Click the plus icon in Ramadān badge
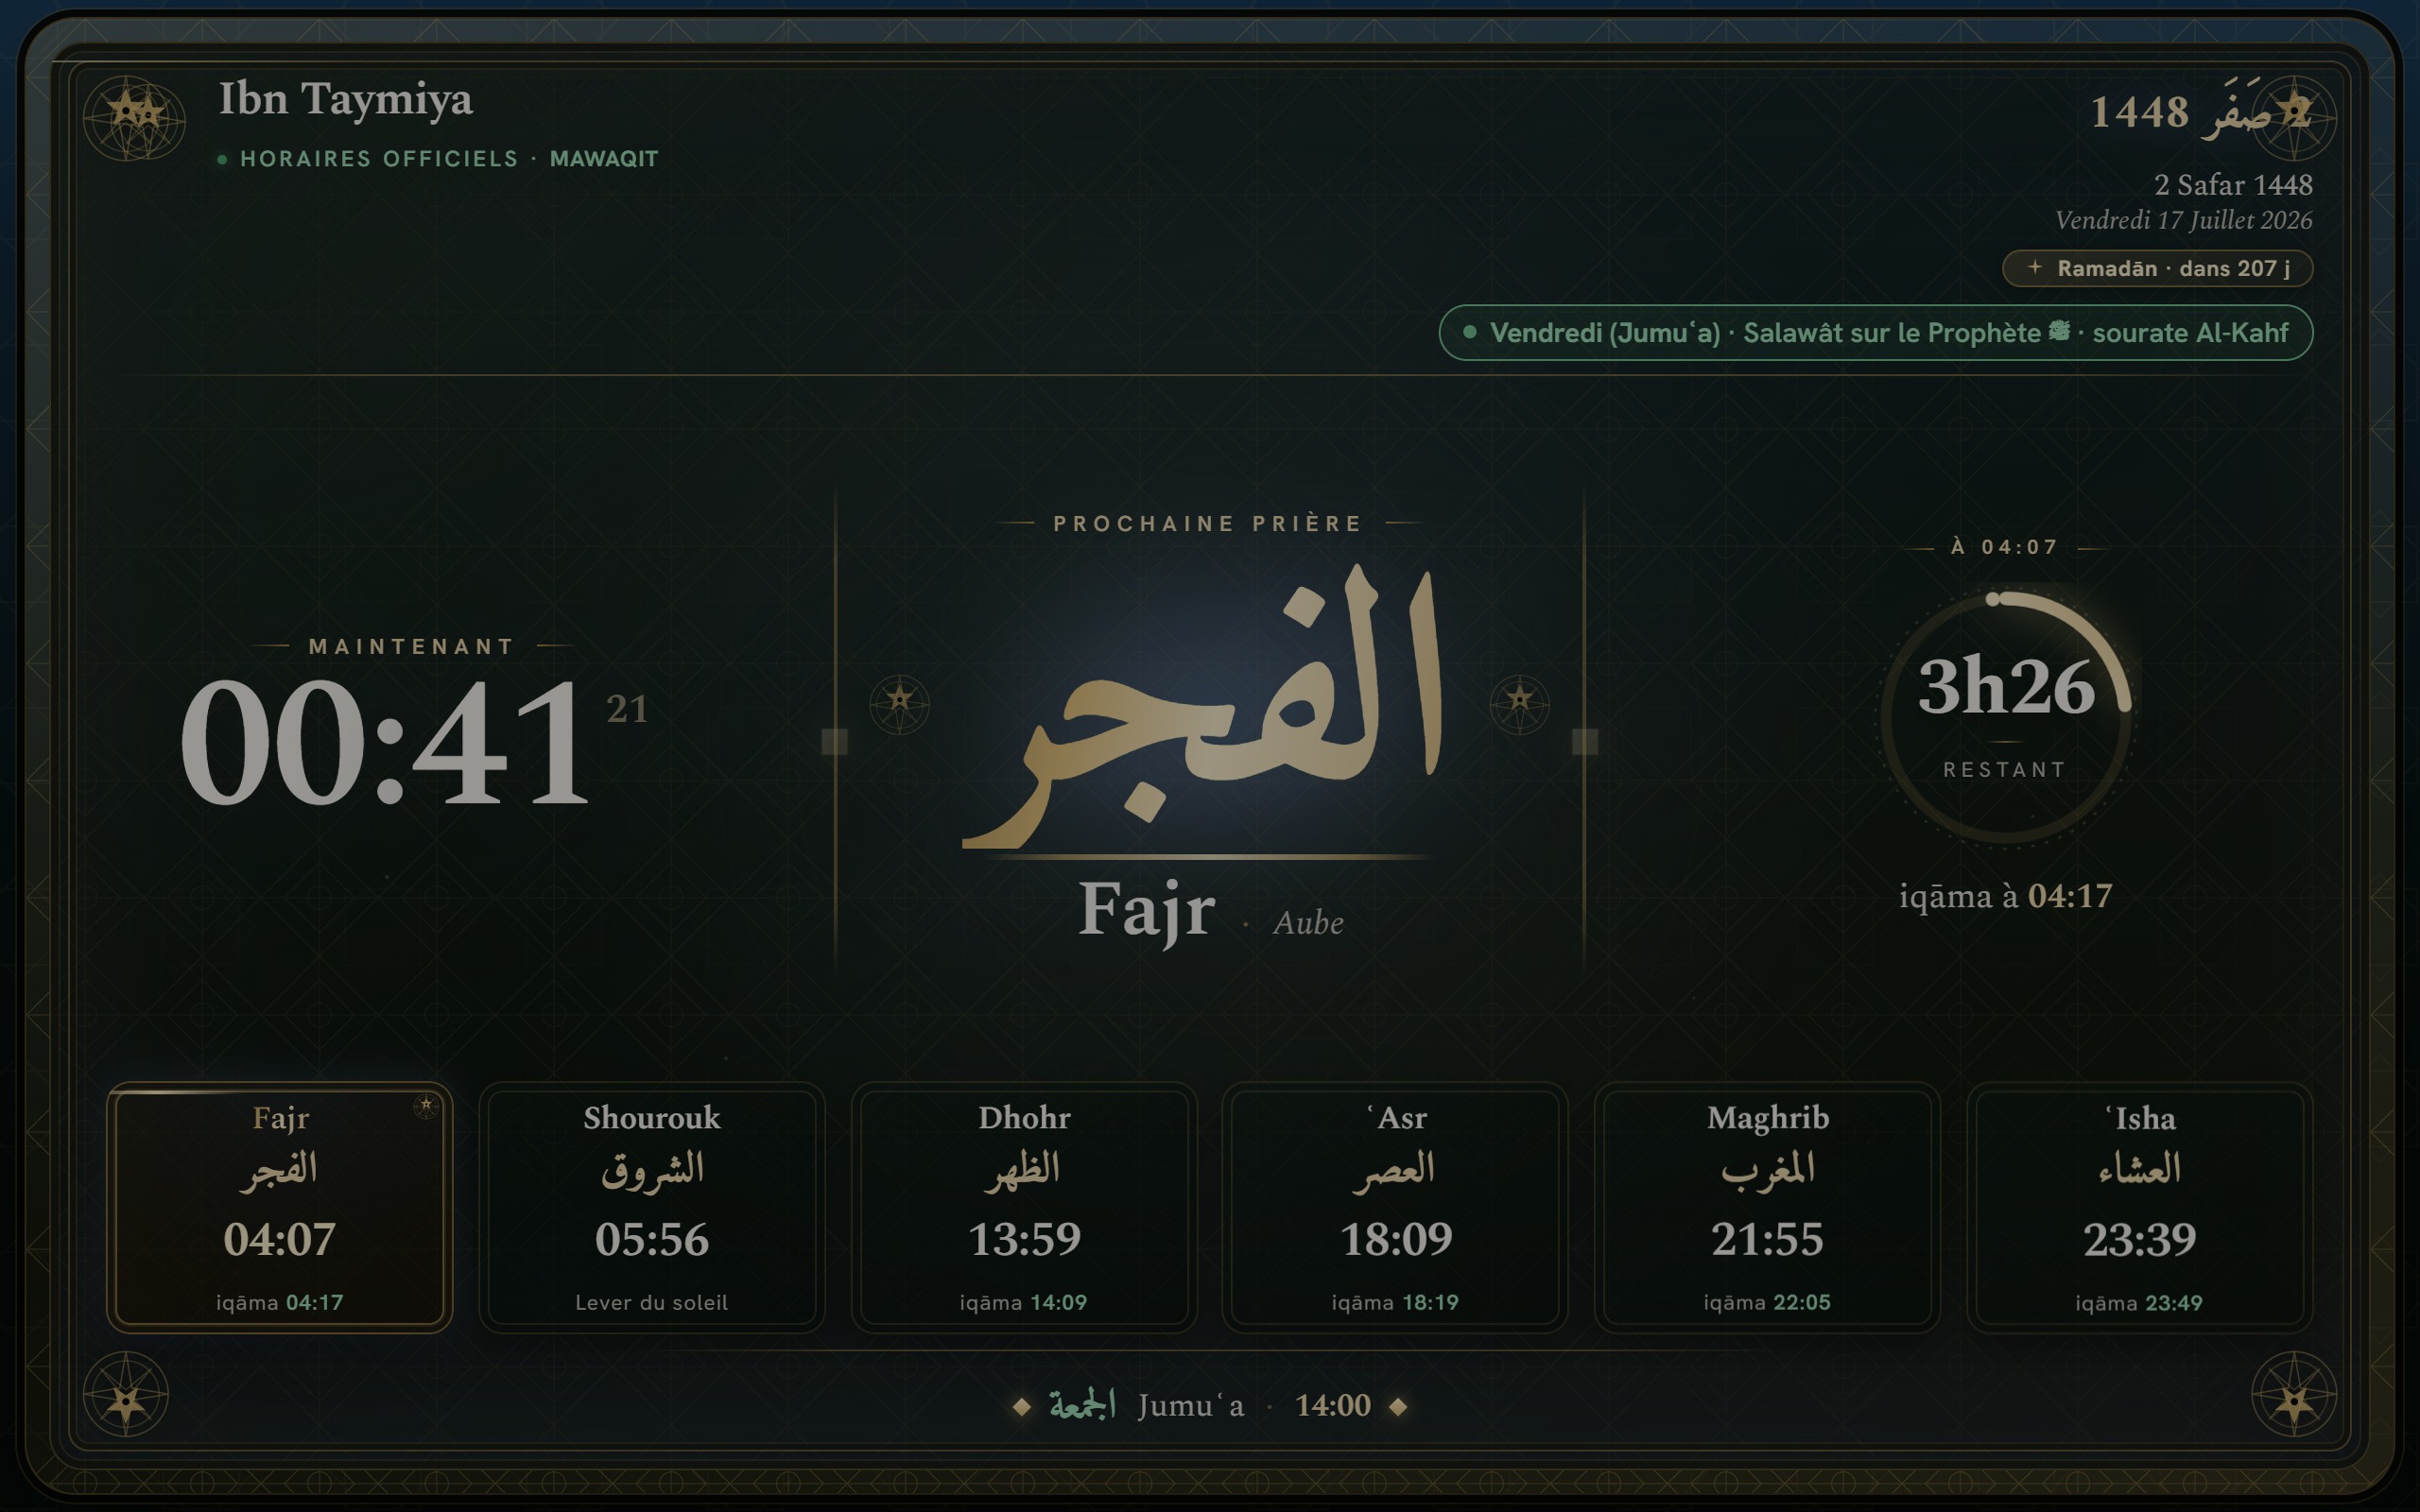The height and width of the screenshot is (1512, 2420). (x=2034, y=267)
